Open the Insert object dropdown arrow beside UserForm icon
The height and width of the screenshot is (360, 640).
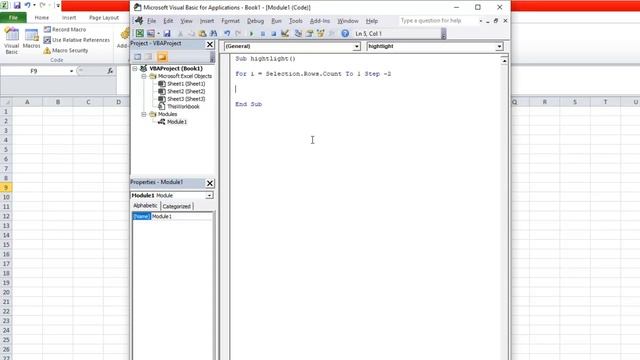coord(158,33)
